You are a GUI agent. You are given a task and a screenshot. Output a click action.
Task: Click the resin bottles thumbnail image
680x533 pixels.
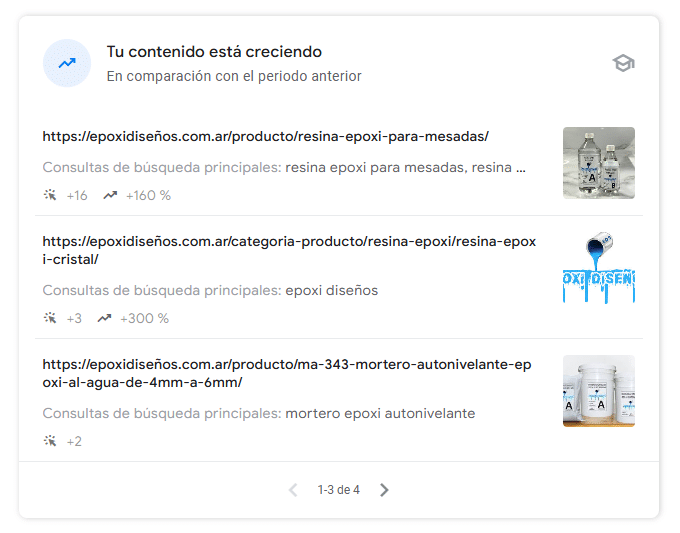pyautogui.click(x=598, y=162)
